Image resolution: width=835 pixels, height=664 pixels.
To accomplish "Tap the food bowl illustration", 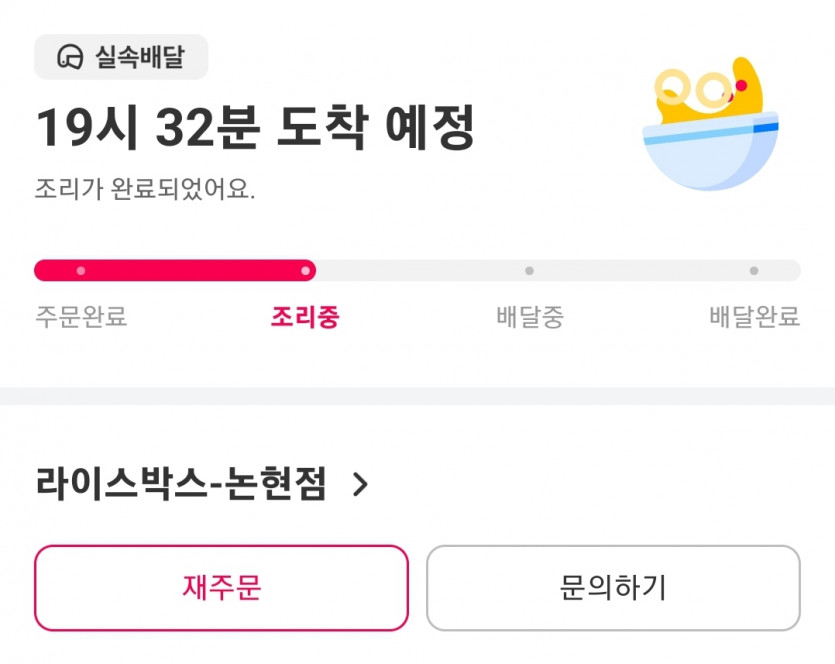I will 712,127.
